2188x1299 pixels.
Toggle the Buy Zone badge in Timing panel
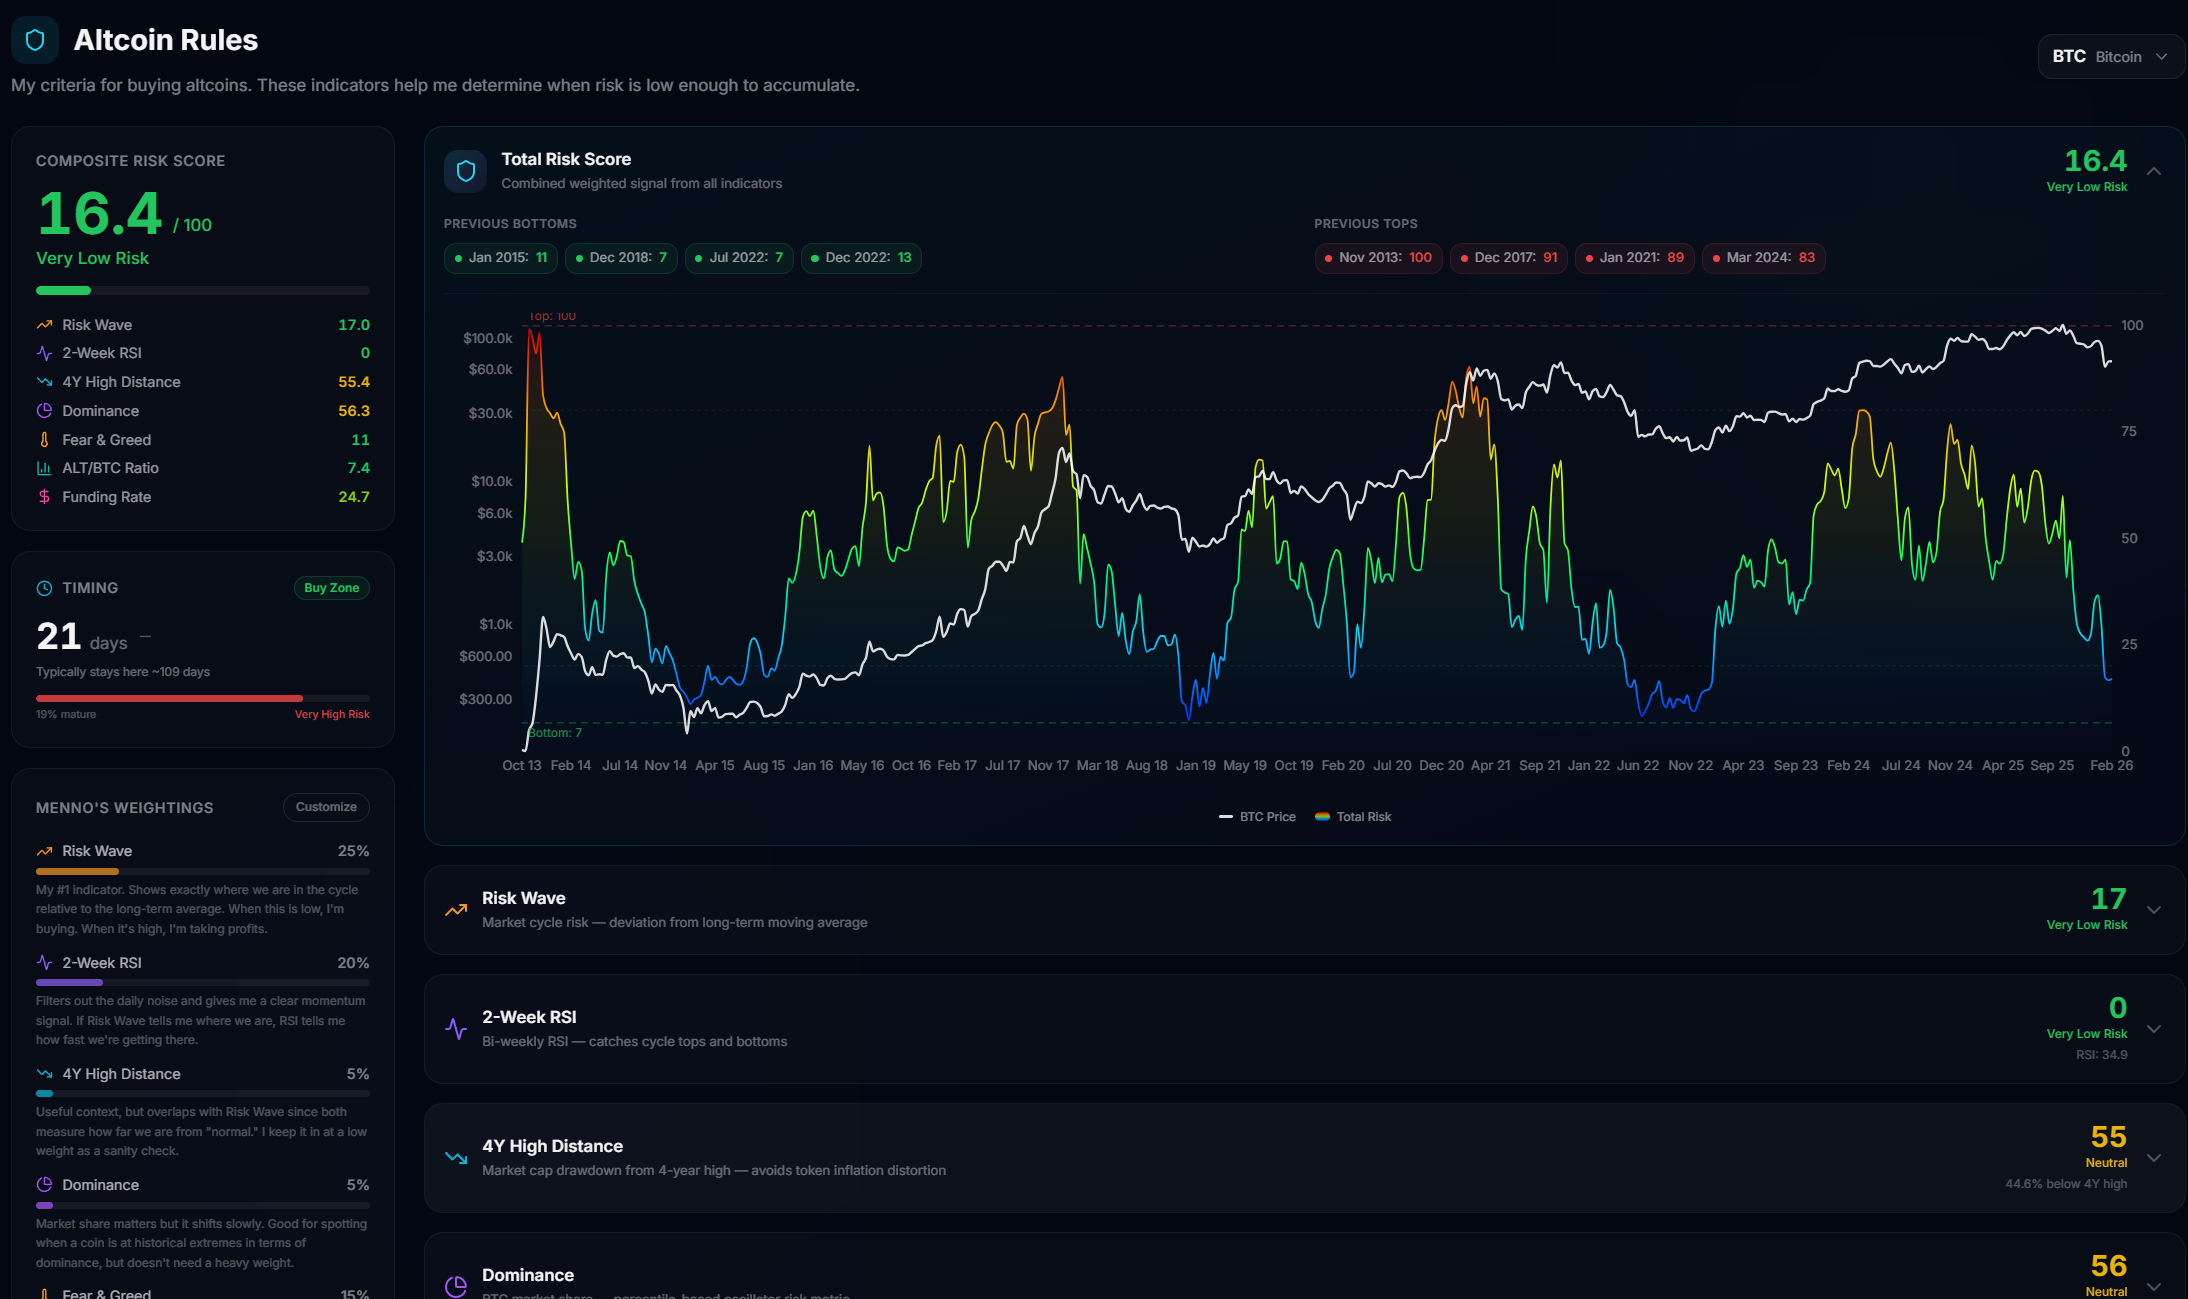point(331,587)
